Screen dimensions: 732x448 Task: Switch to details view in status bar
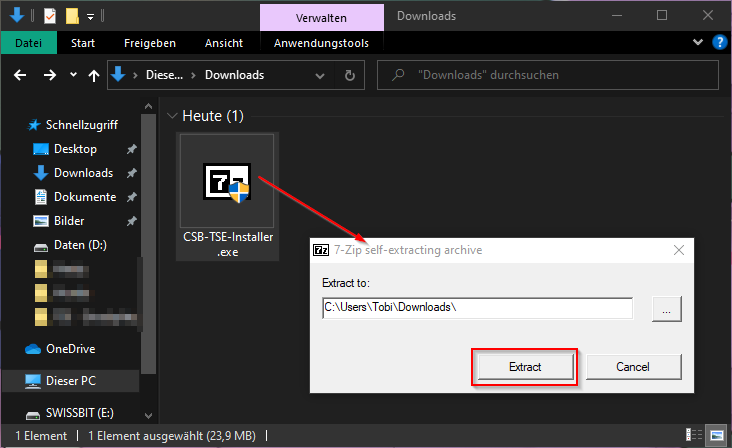(x=694, y=435)
